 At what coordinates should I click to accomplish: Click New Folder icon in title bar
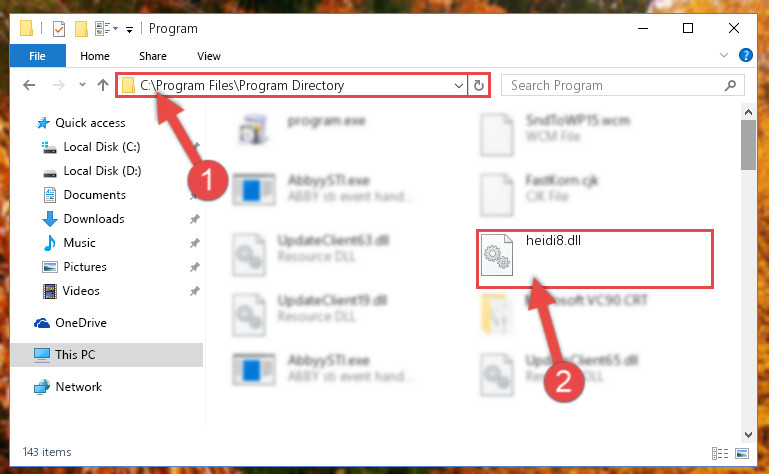[x=81, y=29]
